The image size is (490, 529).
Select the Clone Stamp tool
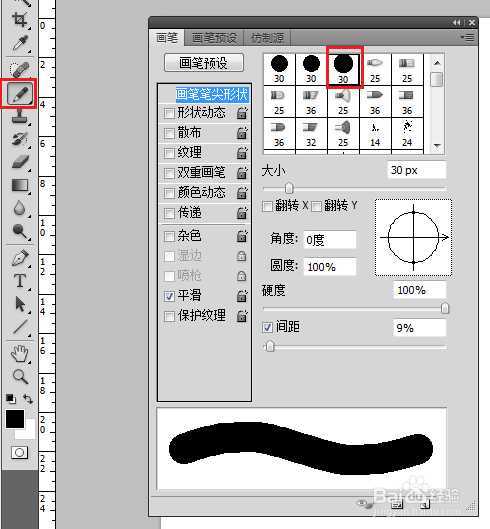pyautogui.click(x=20, y=116)
